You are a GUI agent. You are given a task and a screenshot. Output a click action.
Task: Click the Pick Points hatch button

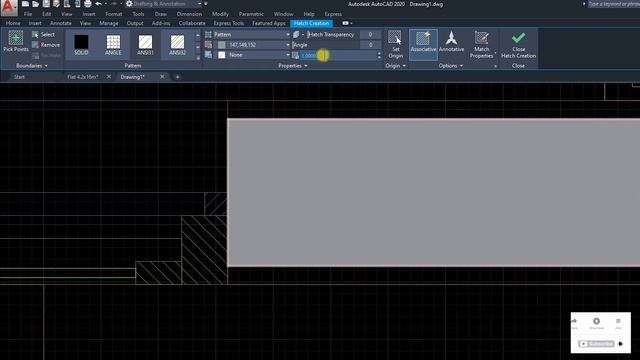pos(16,41)
